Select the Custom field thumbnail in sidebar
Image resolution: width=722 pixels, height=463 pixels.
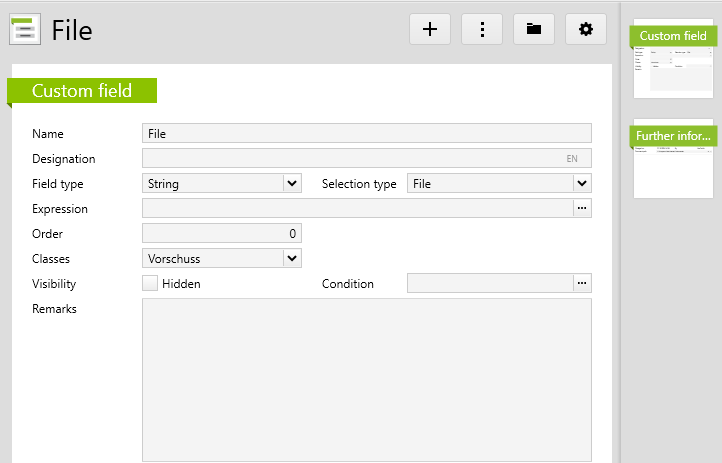coord(673,60)
